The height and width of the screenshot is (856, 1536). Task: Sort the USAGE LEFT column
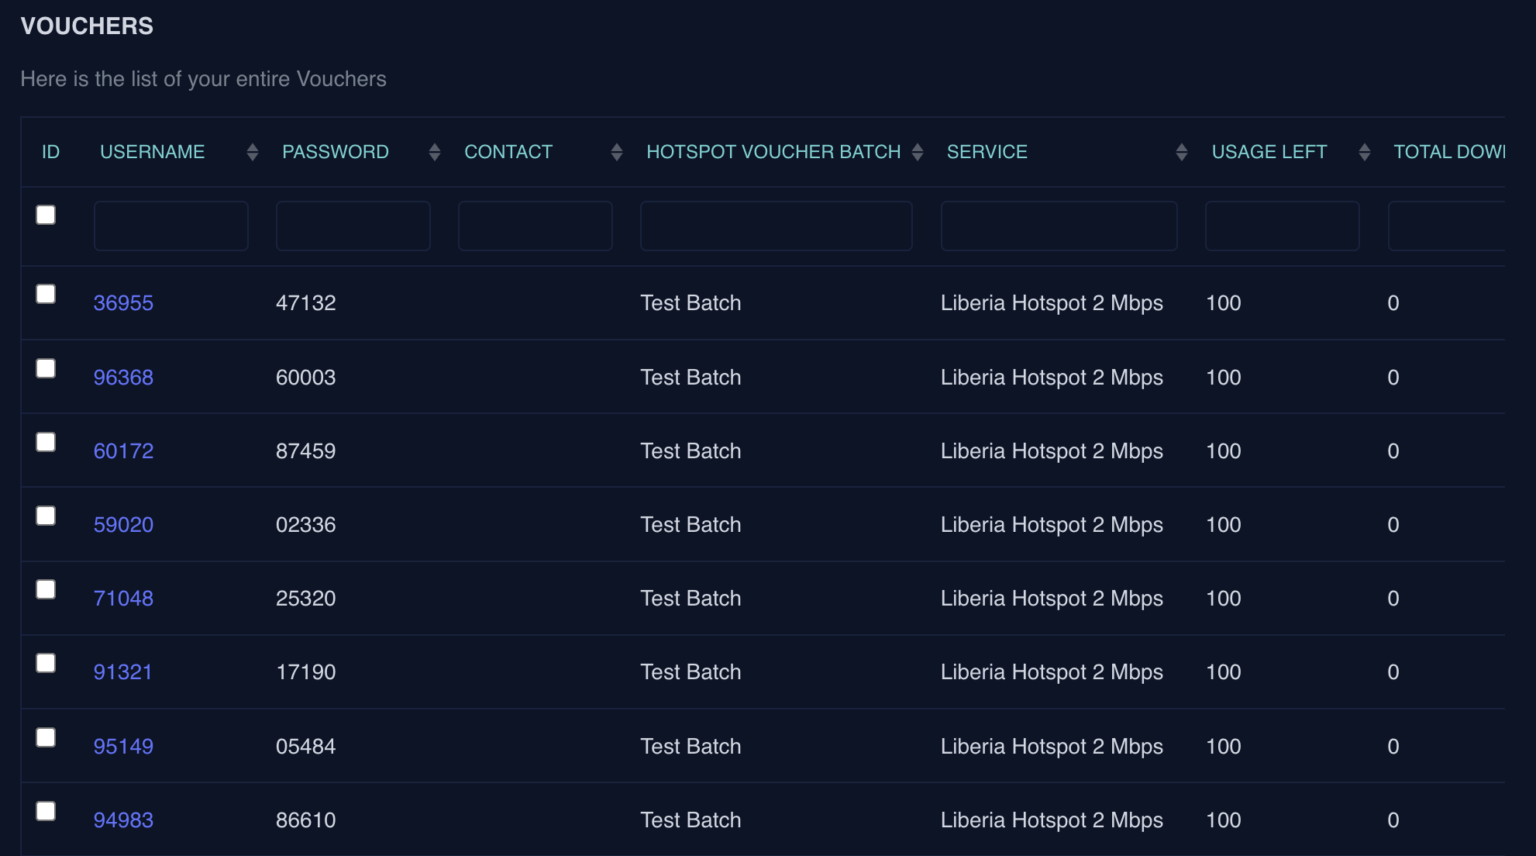click(1364, 151)
